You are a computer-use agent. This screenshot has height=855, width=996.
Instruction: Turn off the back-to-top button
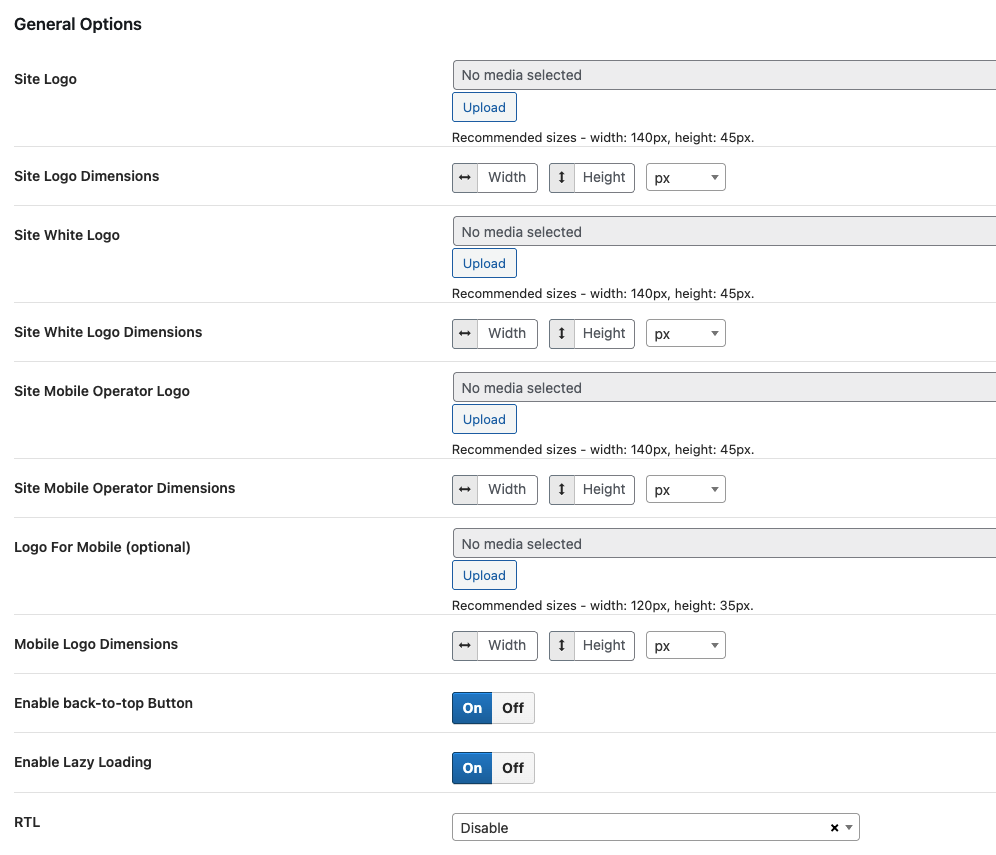[x=513, y=708]
